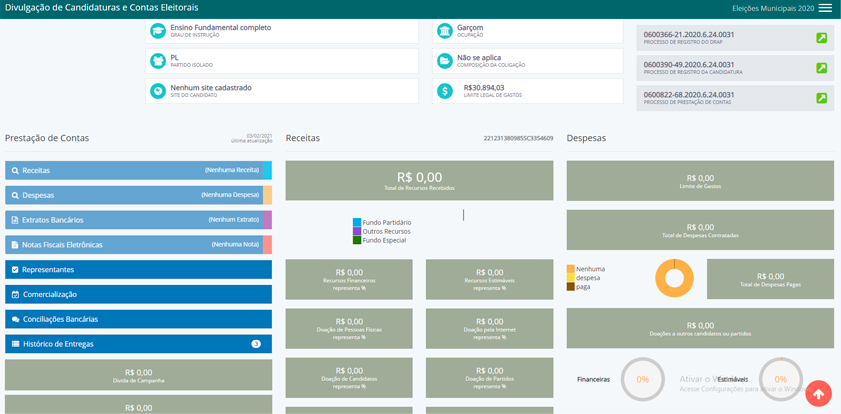Click the party PL shirt icon
The height and width of the screenshot is (414, 841).
click(157, 61)
